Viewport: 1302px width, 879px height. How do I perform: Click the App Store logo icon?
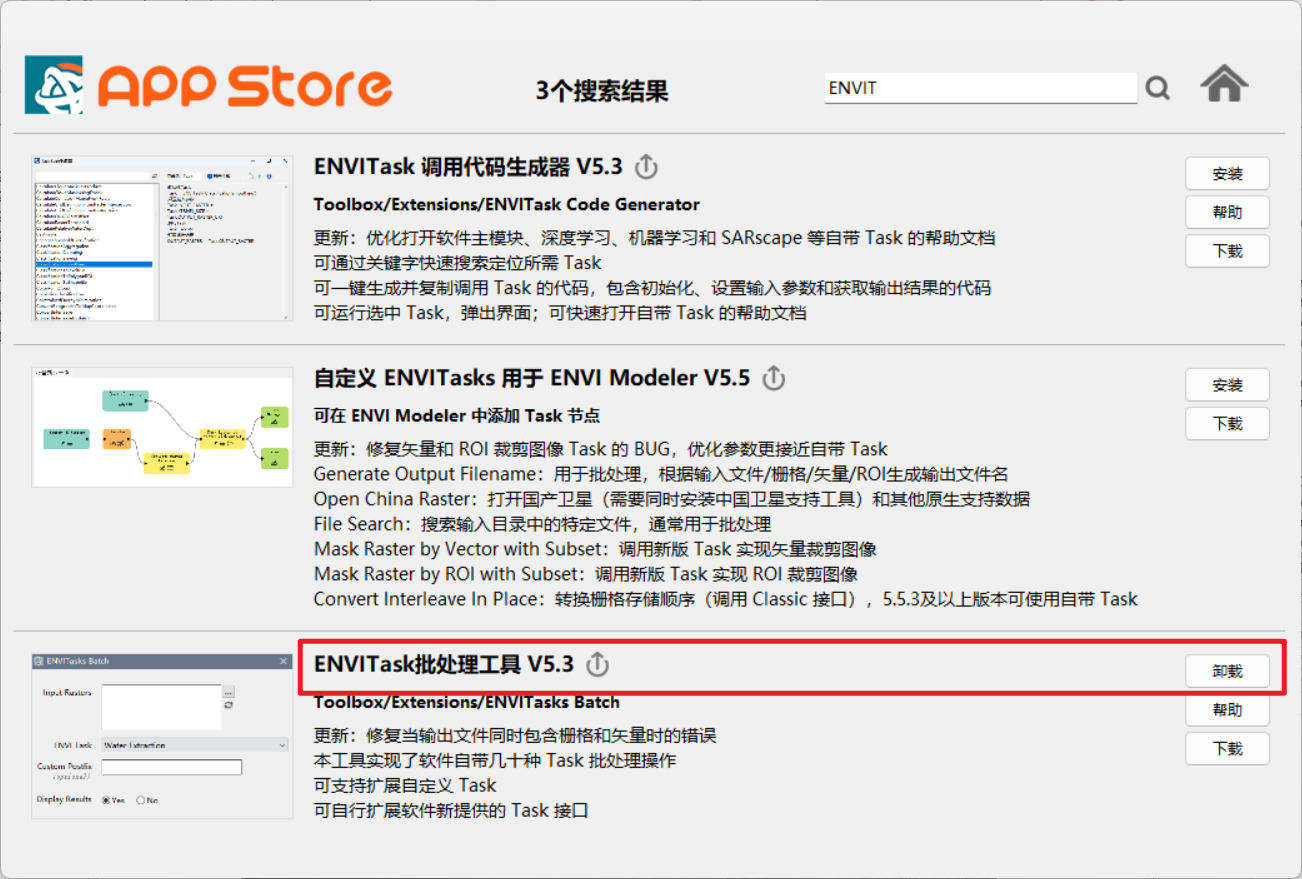[x=54, y=85]
